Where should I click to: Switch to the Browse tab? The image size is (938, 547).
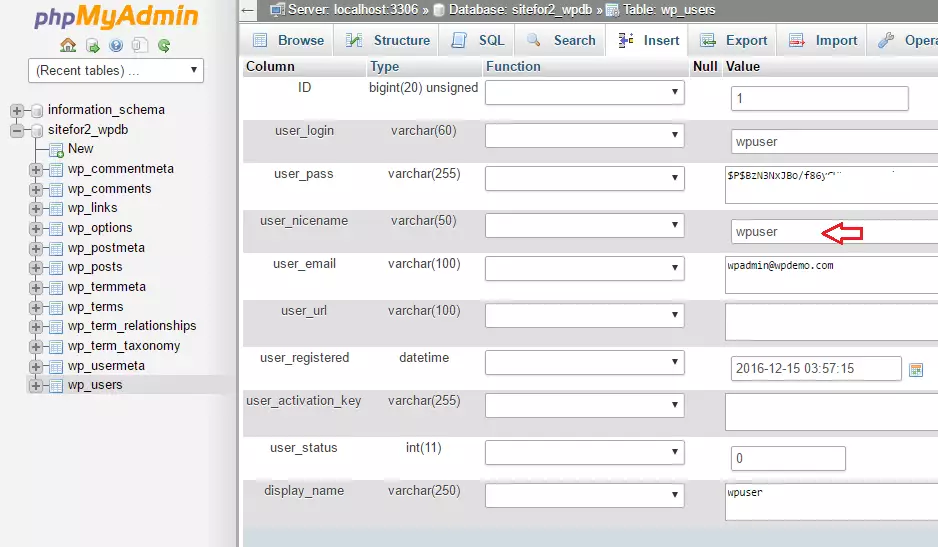tap(288, 40)
